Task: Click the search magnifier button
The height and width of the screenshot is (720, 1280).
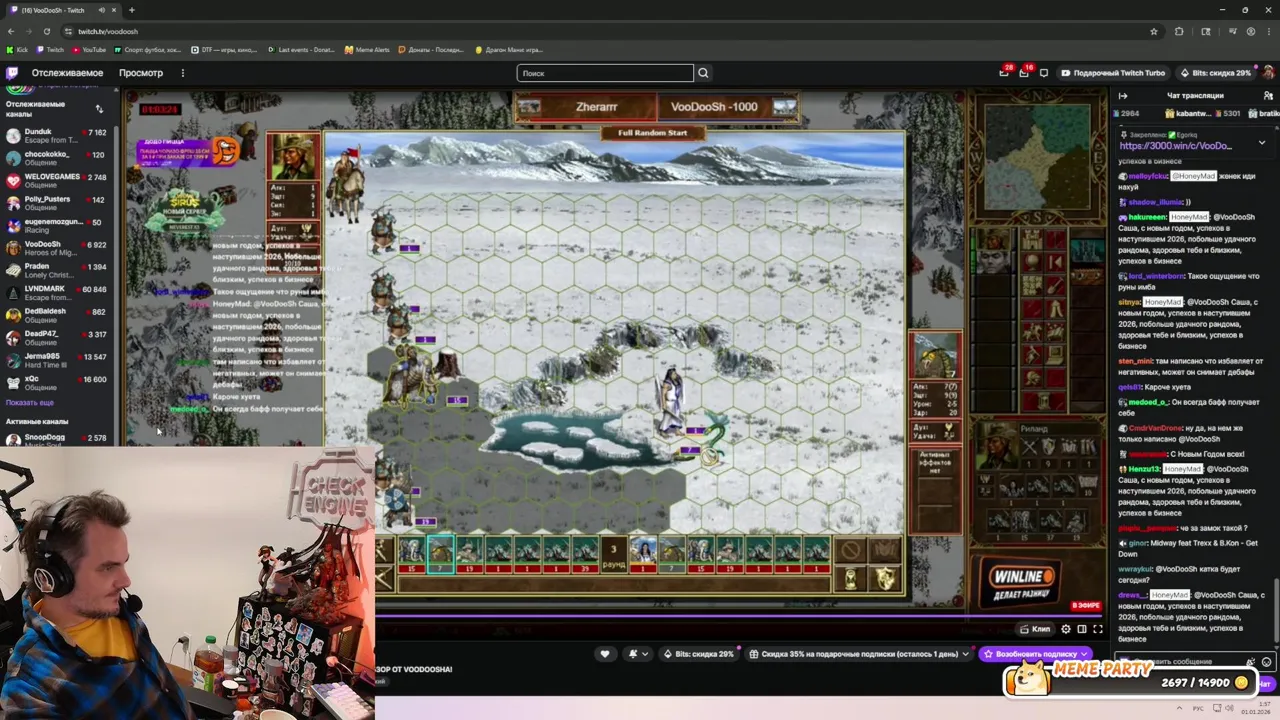Action: coord(703,73)
